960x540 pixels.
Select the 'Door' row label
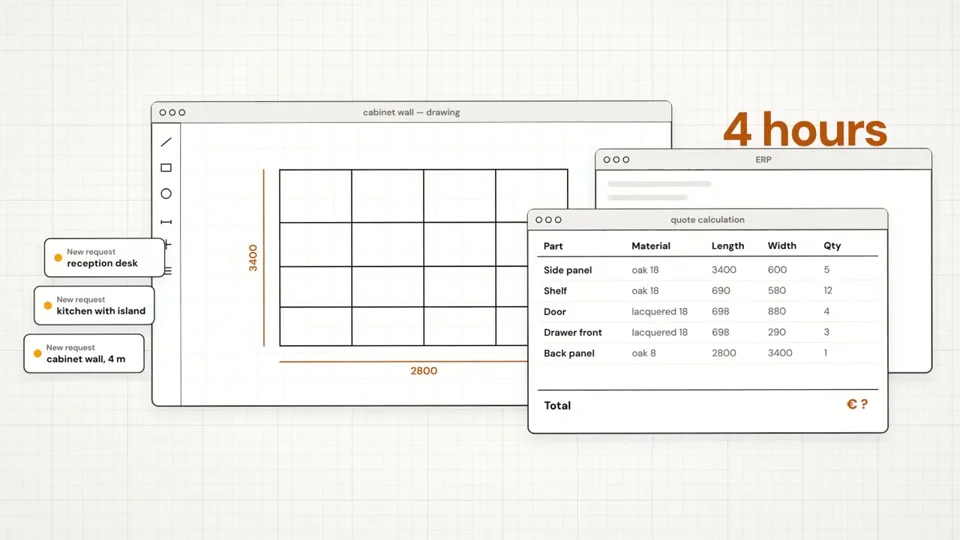pyautogui.click(x=555, y=312)
